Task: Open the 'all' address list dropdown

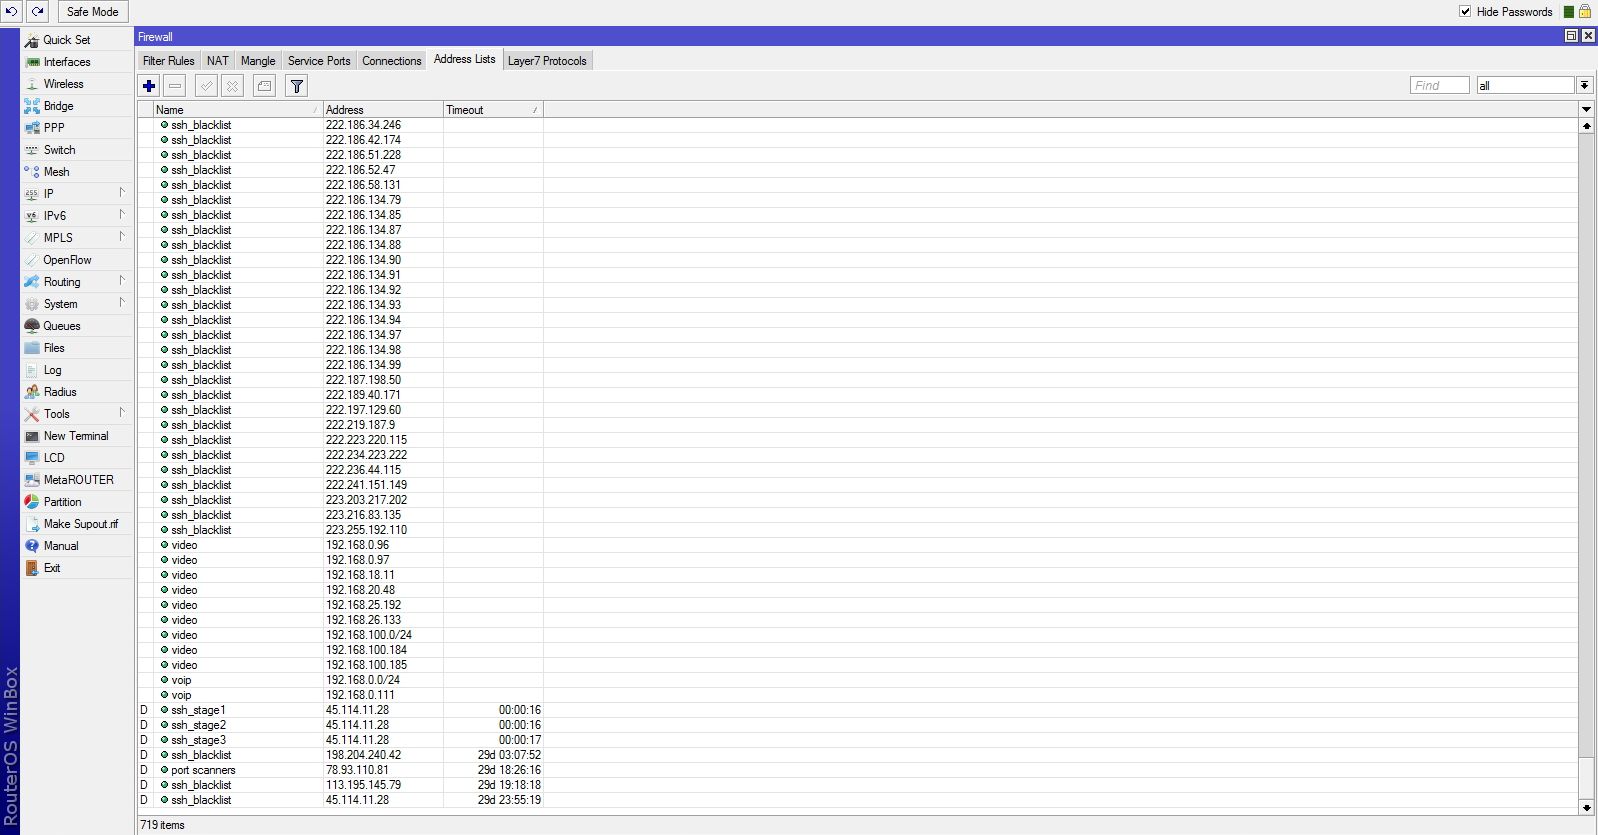Action: pos(1584,86)
